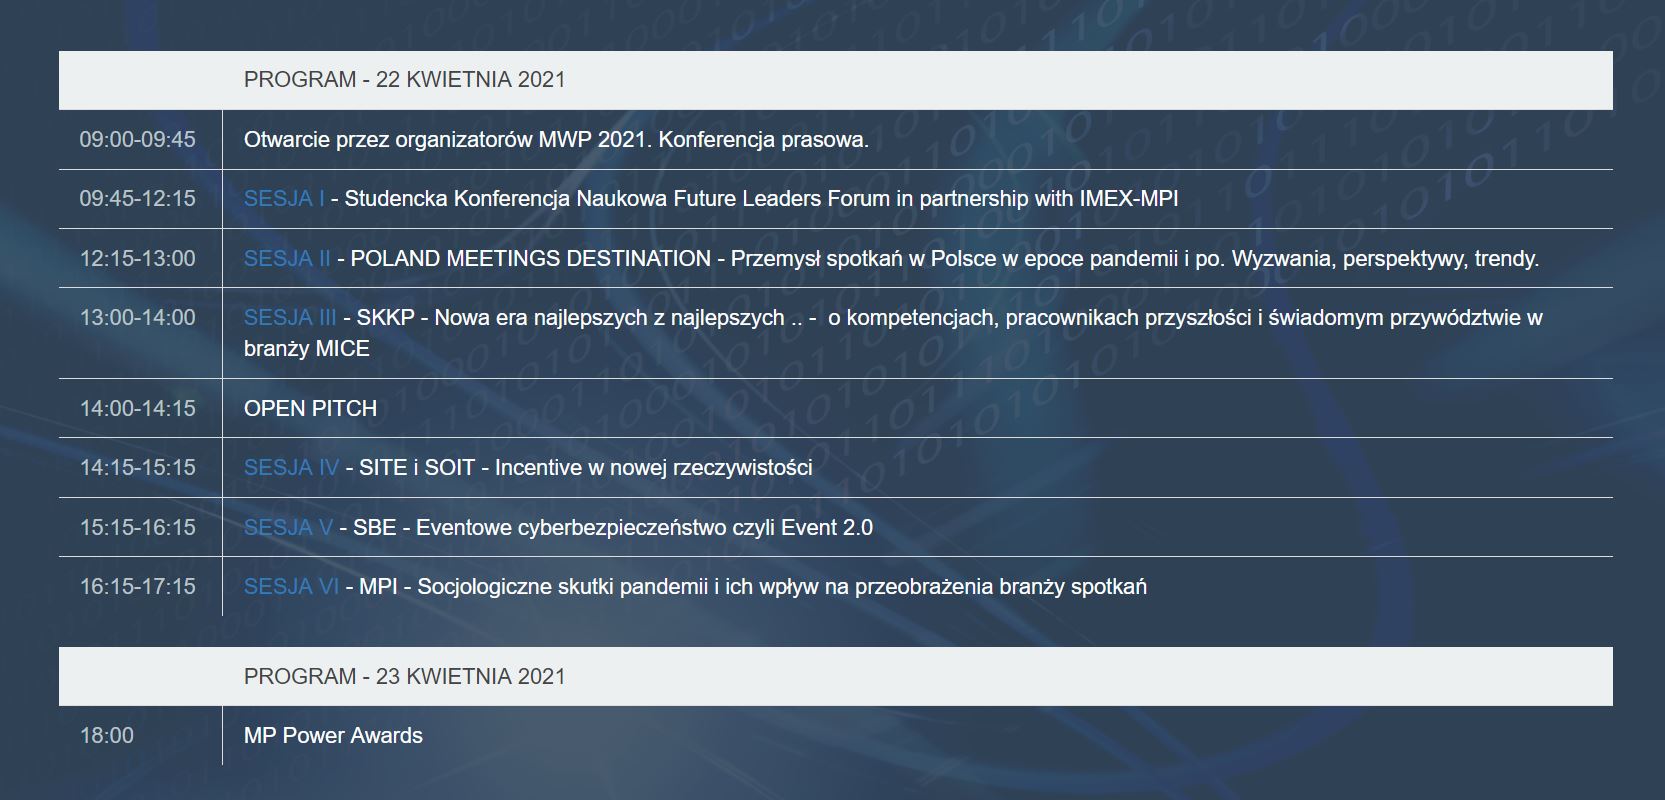This screenshot has height=800, width=1665.
Task: Click the 16:15-17:15 time slot
Action: click(138, 587)
